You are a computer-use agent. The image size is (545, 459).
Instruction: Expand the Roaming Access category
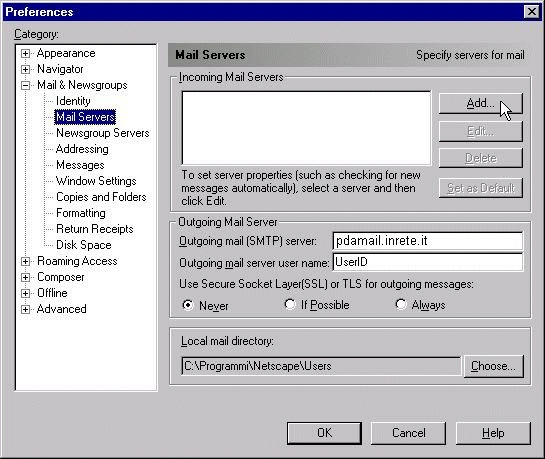tap(25, 261)
